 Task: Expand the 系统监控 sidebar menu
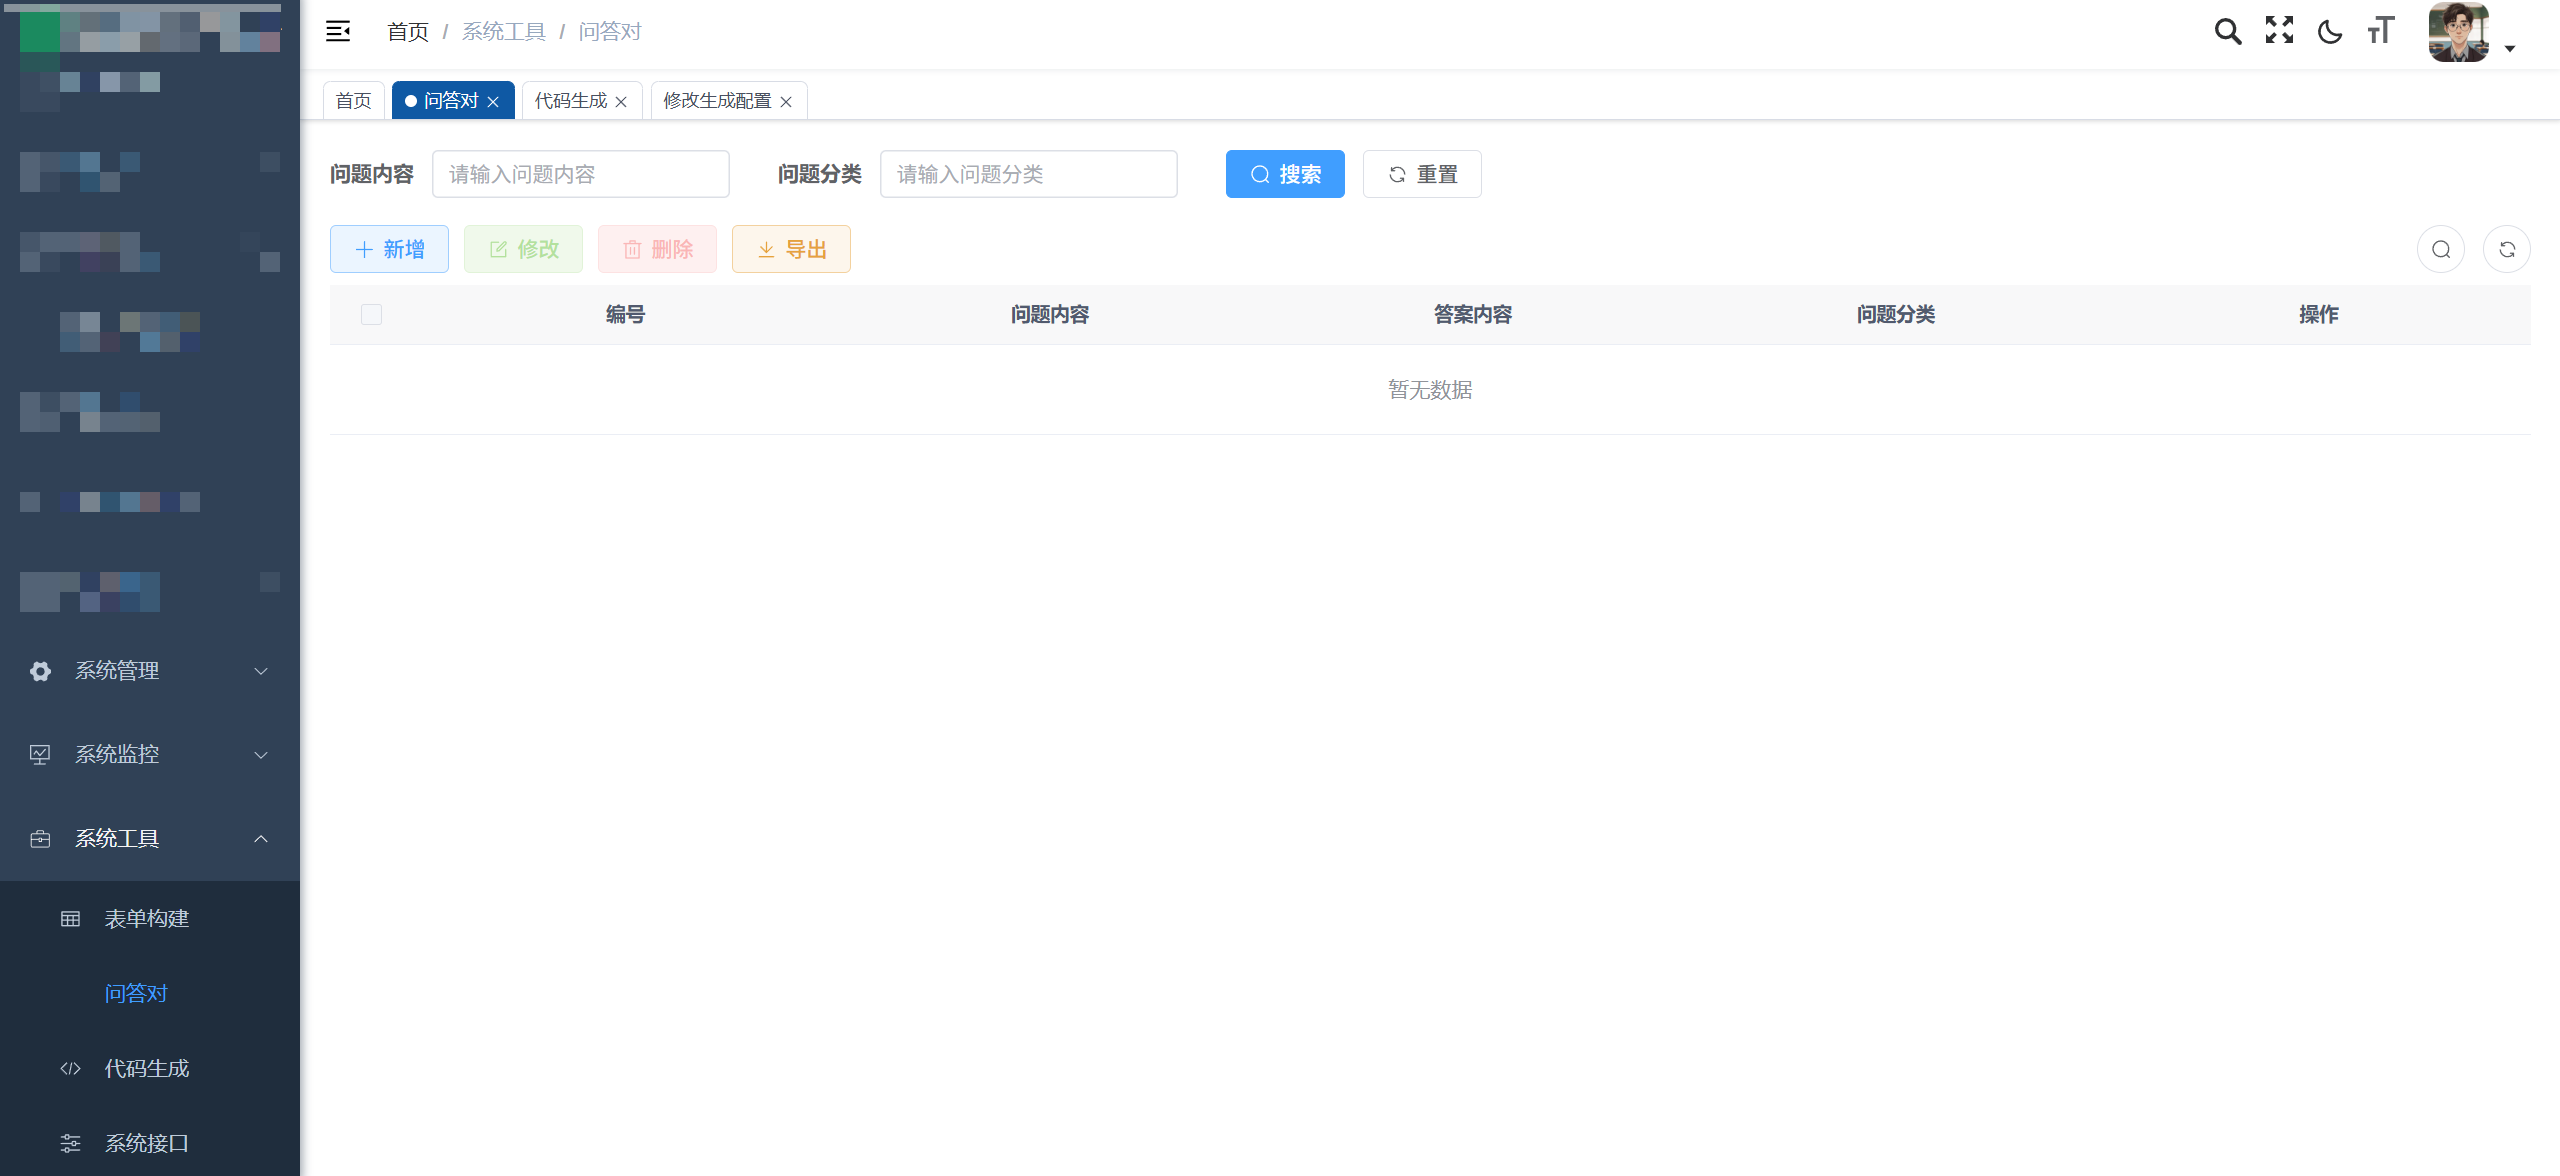tap(148, 755)
